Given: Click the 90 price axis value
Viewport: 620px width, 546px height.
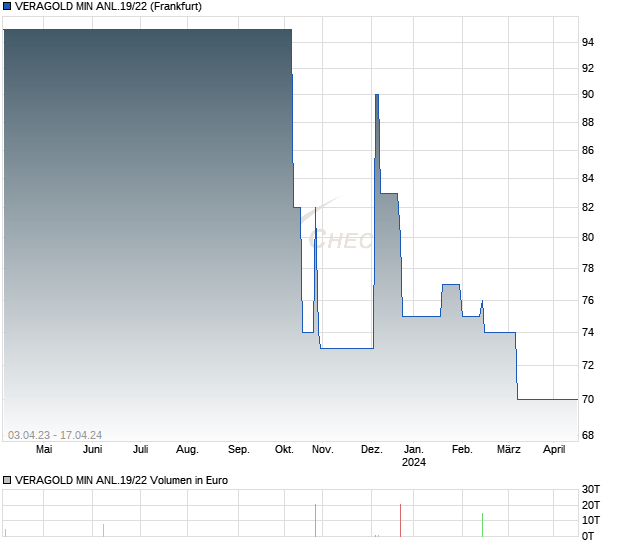Looking at the screenshot, I should point(588,94).
